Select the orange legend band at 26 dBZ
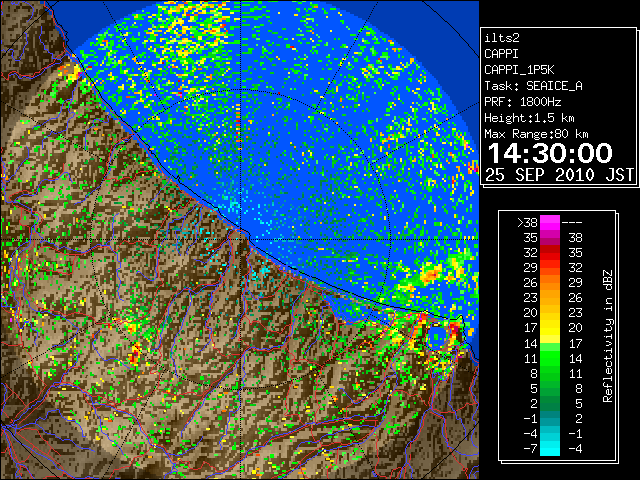Image resolution: width=640 pixels, height=480 pixels. pos(550,282)
